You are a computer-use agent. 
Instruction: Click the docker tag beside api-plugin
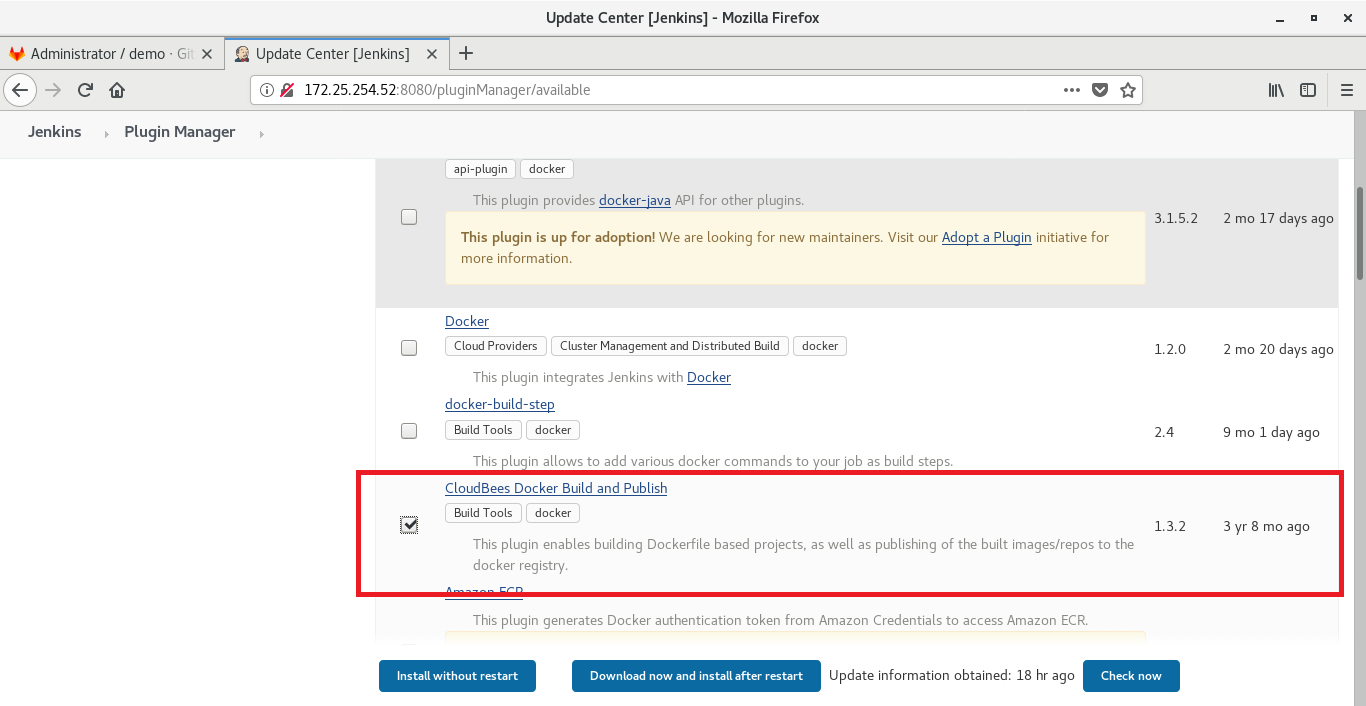pyautogui.click(x=547, y=169)
